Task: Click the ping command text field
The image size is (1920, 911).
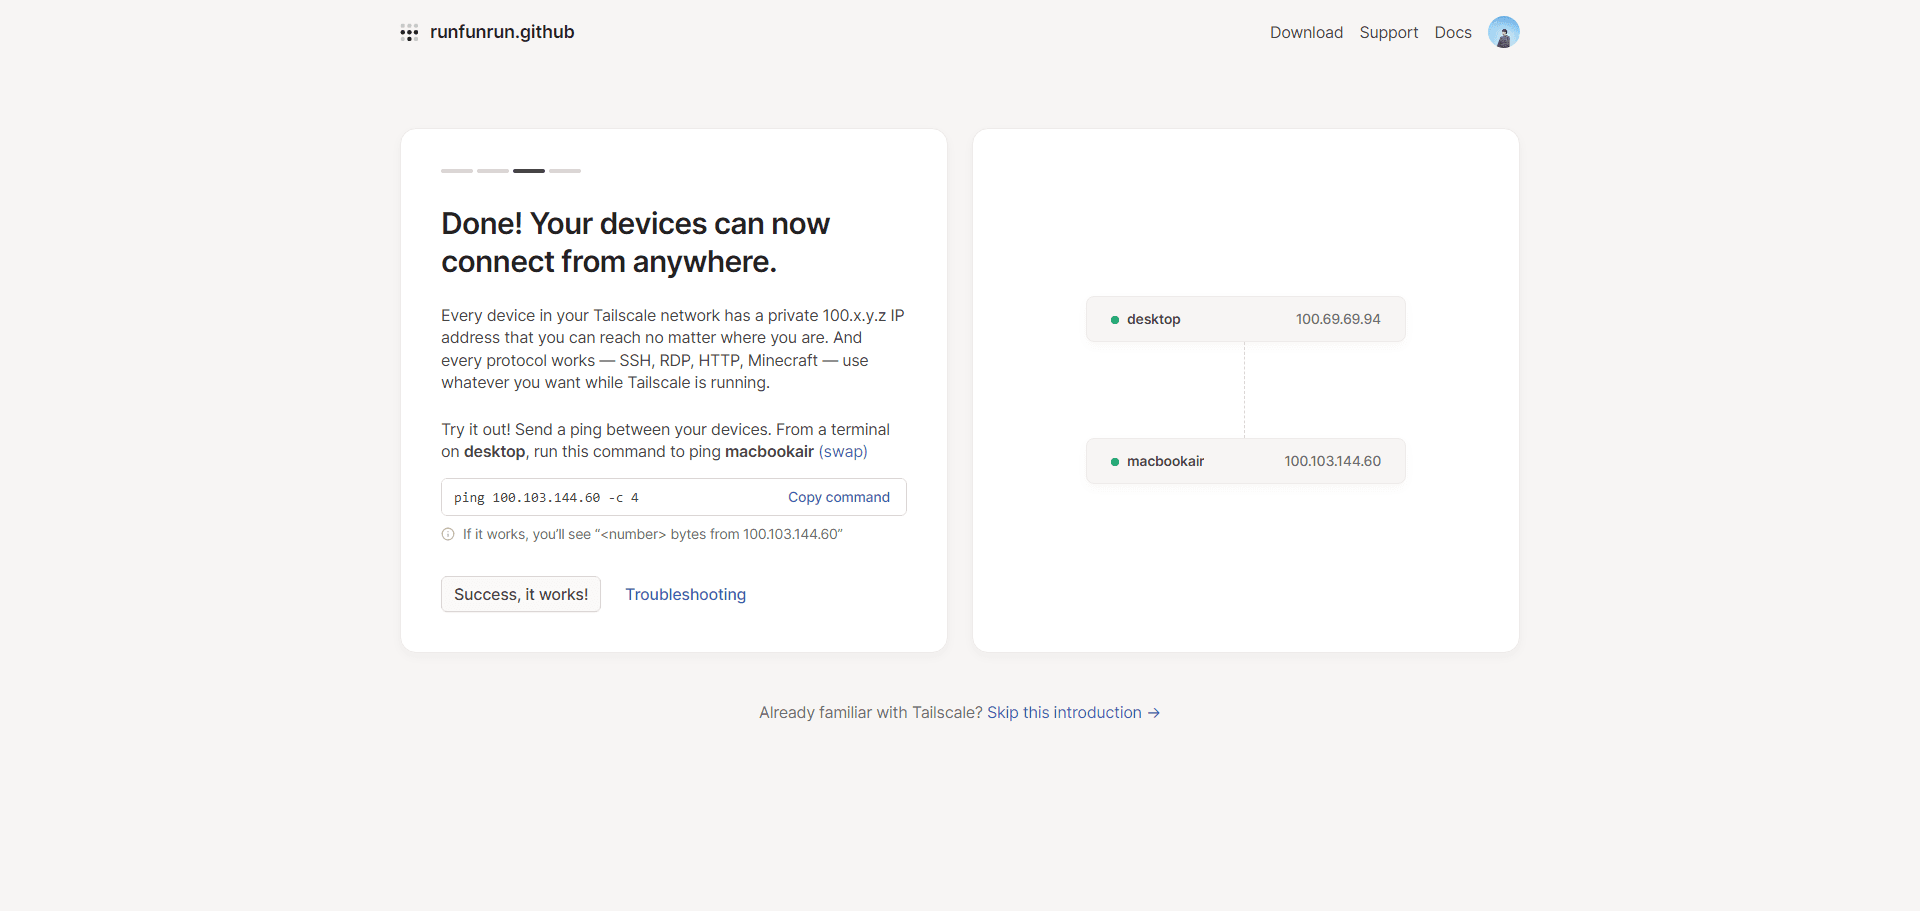Action: click(x=674, y=497)
